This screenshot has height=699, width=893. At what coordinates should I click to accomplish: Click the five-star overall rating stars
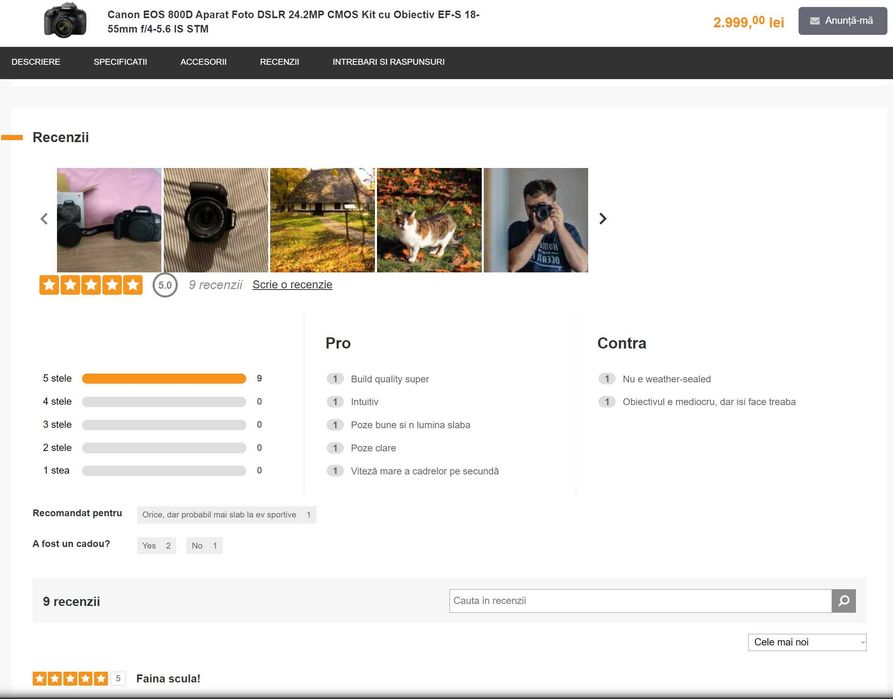pos(91,285)
